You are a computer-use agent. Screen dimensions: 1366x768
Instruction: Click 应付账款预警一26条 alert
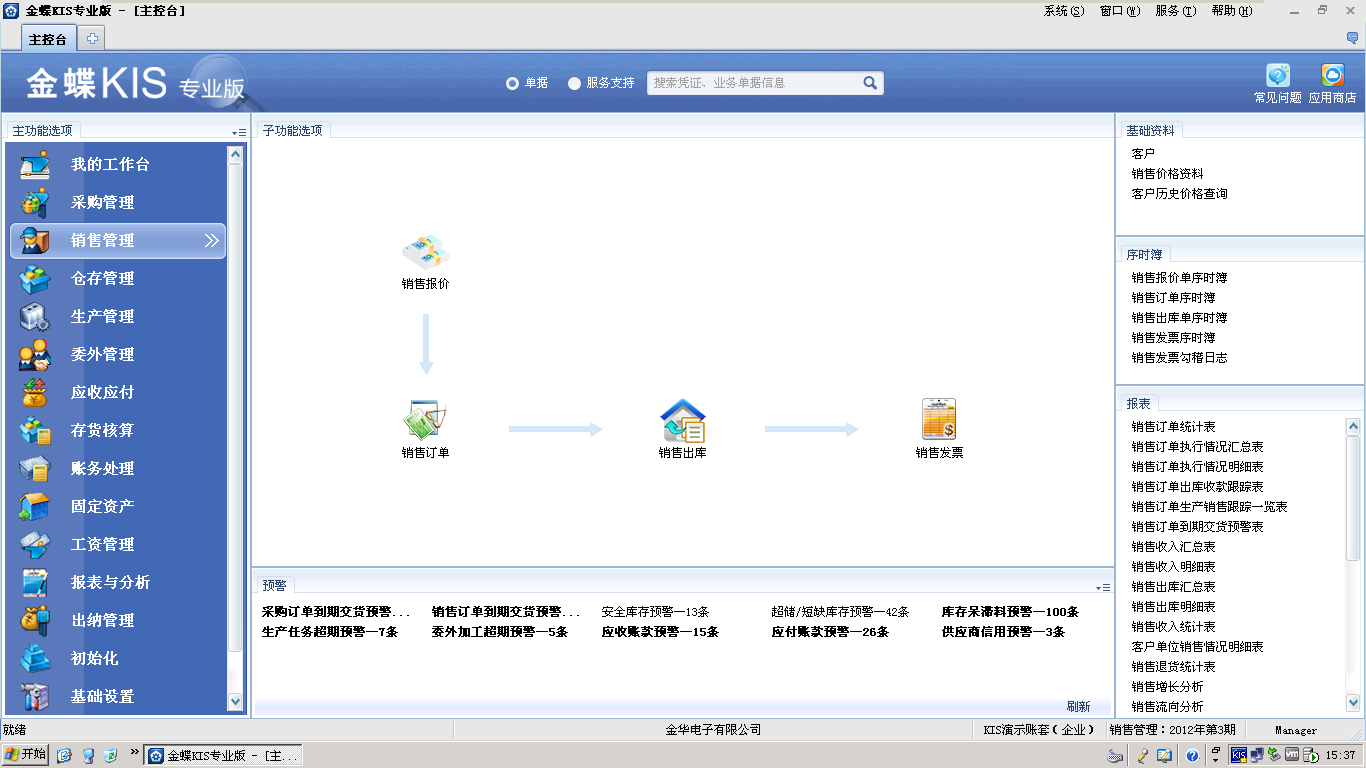coord(830,632)
